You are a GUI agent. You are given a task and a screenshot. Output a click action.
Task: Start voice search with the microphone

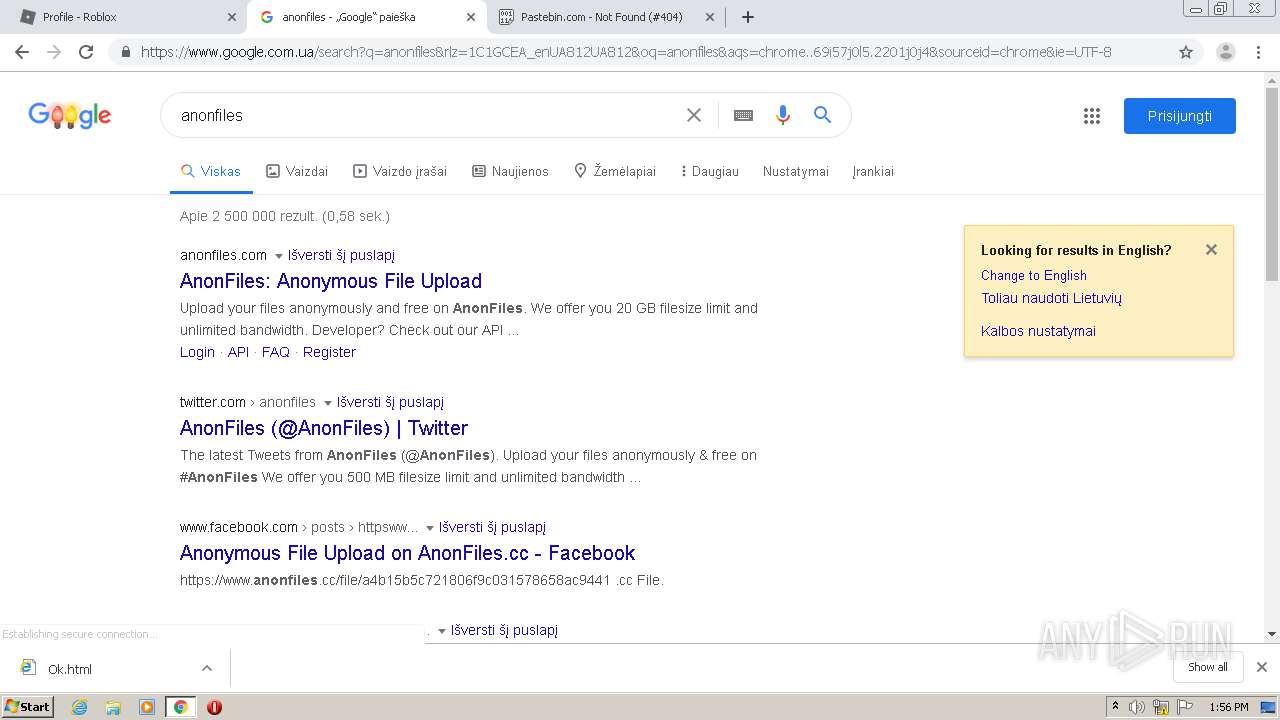(783, 115)
